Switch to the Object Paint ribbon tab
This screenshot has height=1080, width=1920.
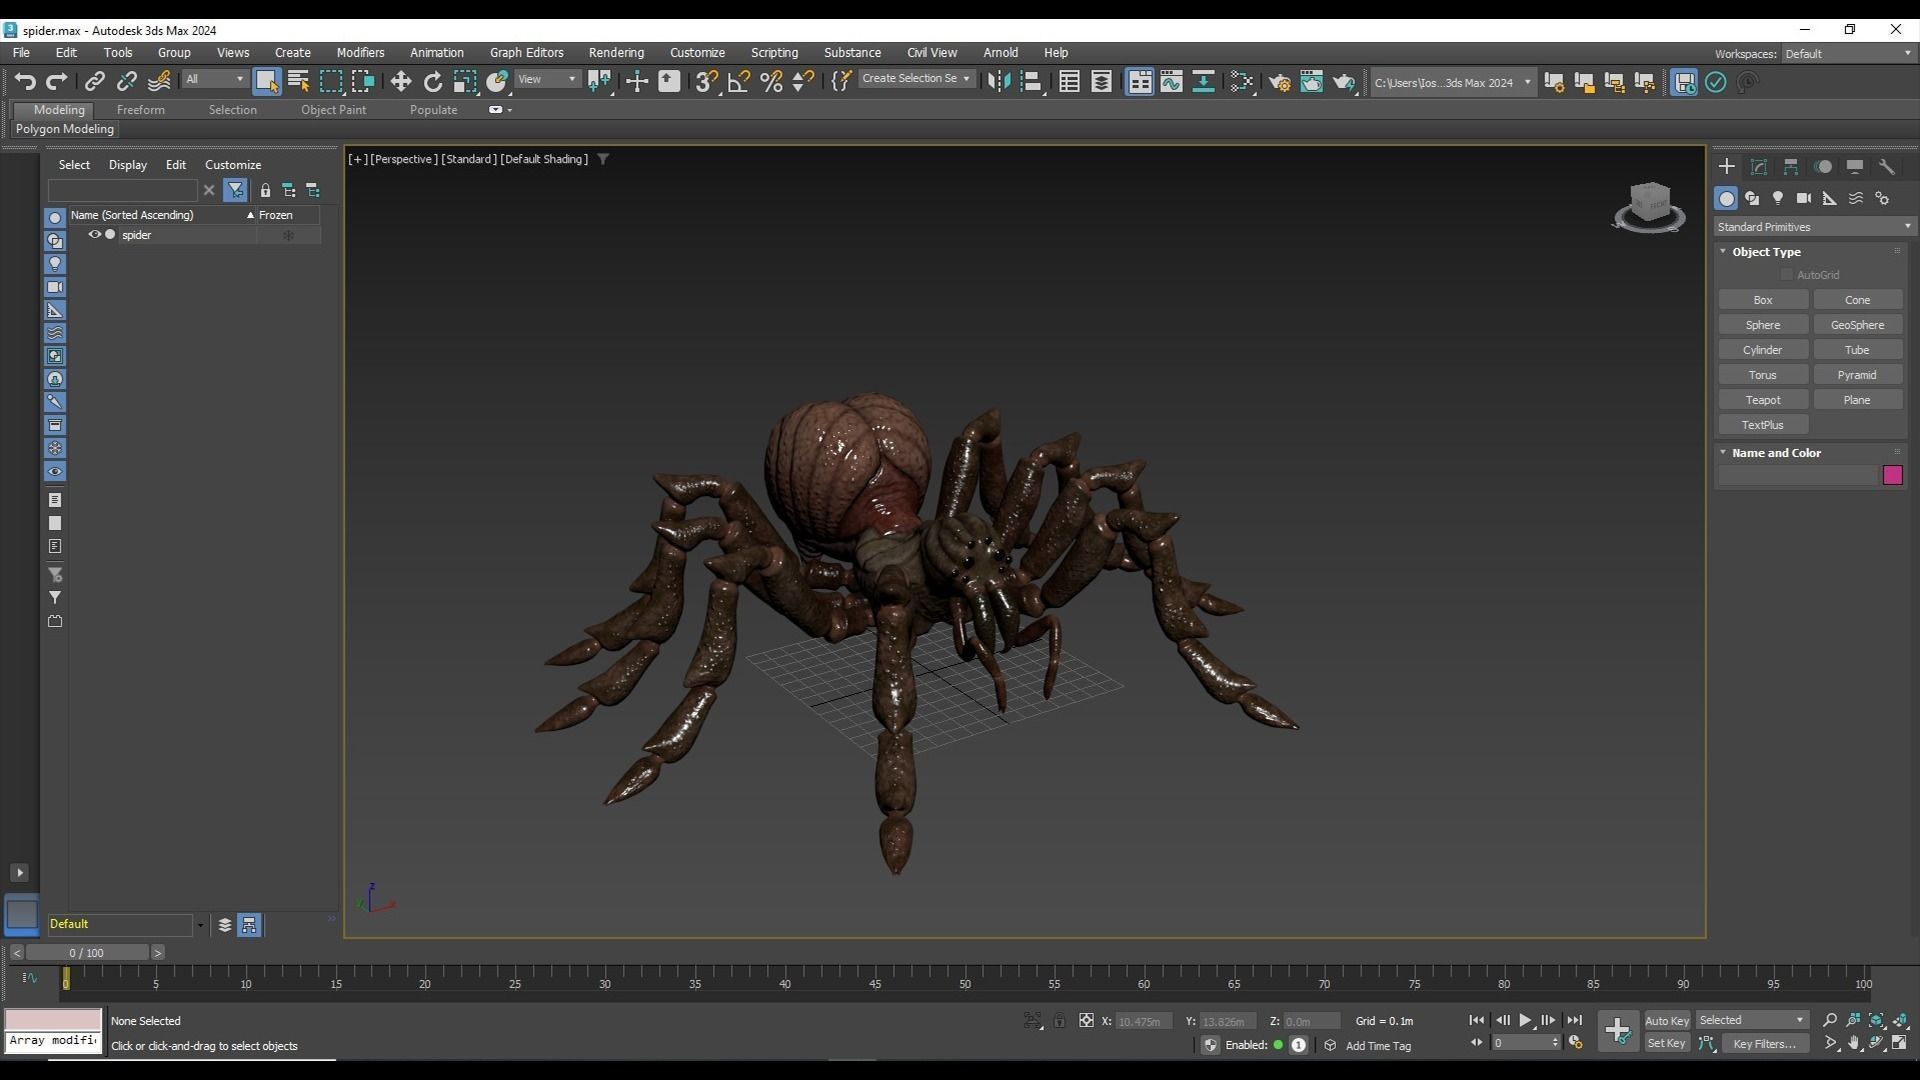pos(333,110)
